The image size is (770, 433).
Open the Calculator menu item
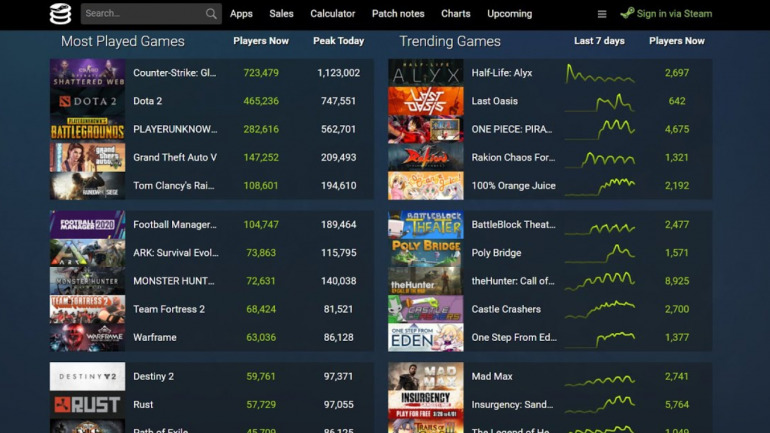pos(332,14)
